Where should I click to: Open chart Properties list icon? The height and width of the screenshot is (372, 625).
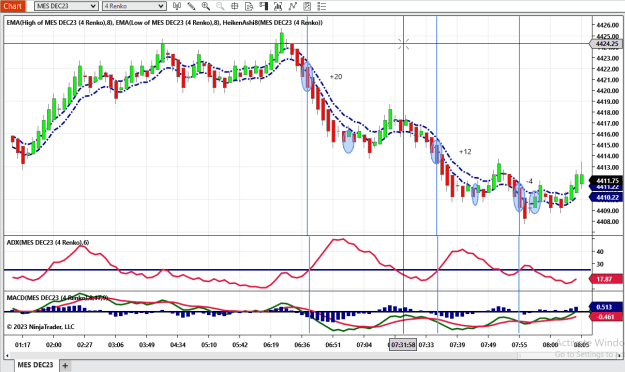click(x=321, y=6)
